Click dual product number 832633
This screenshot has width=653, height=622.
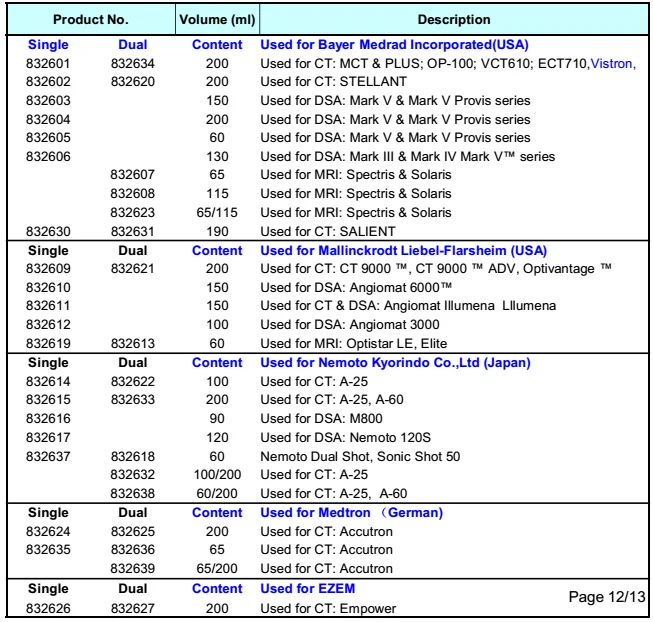(133, 400)
